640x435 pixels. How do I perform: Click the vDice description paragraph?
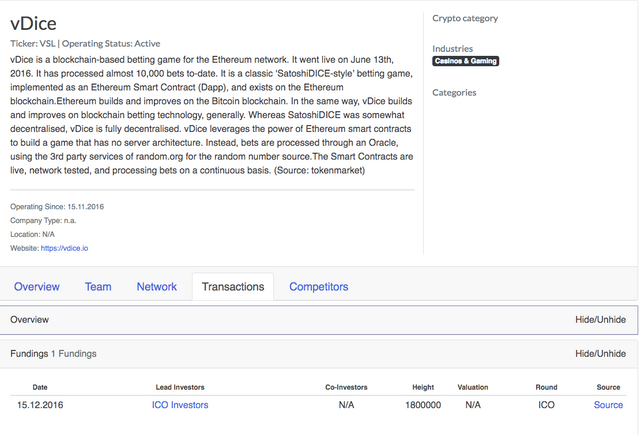pyautogui.click(x=211, y=115)
